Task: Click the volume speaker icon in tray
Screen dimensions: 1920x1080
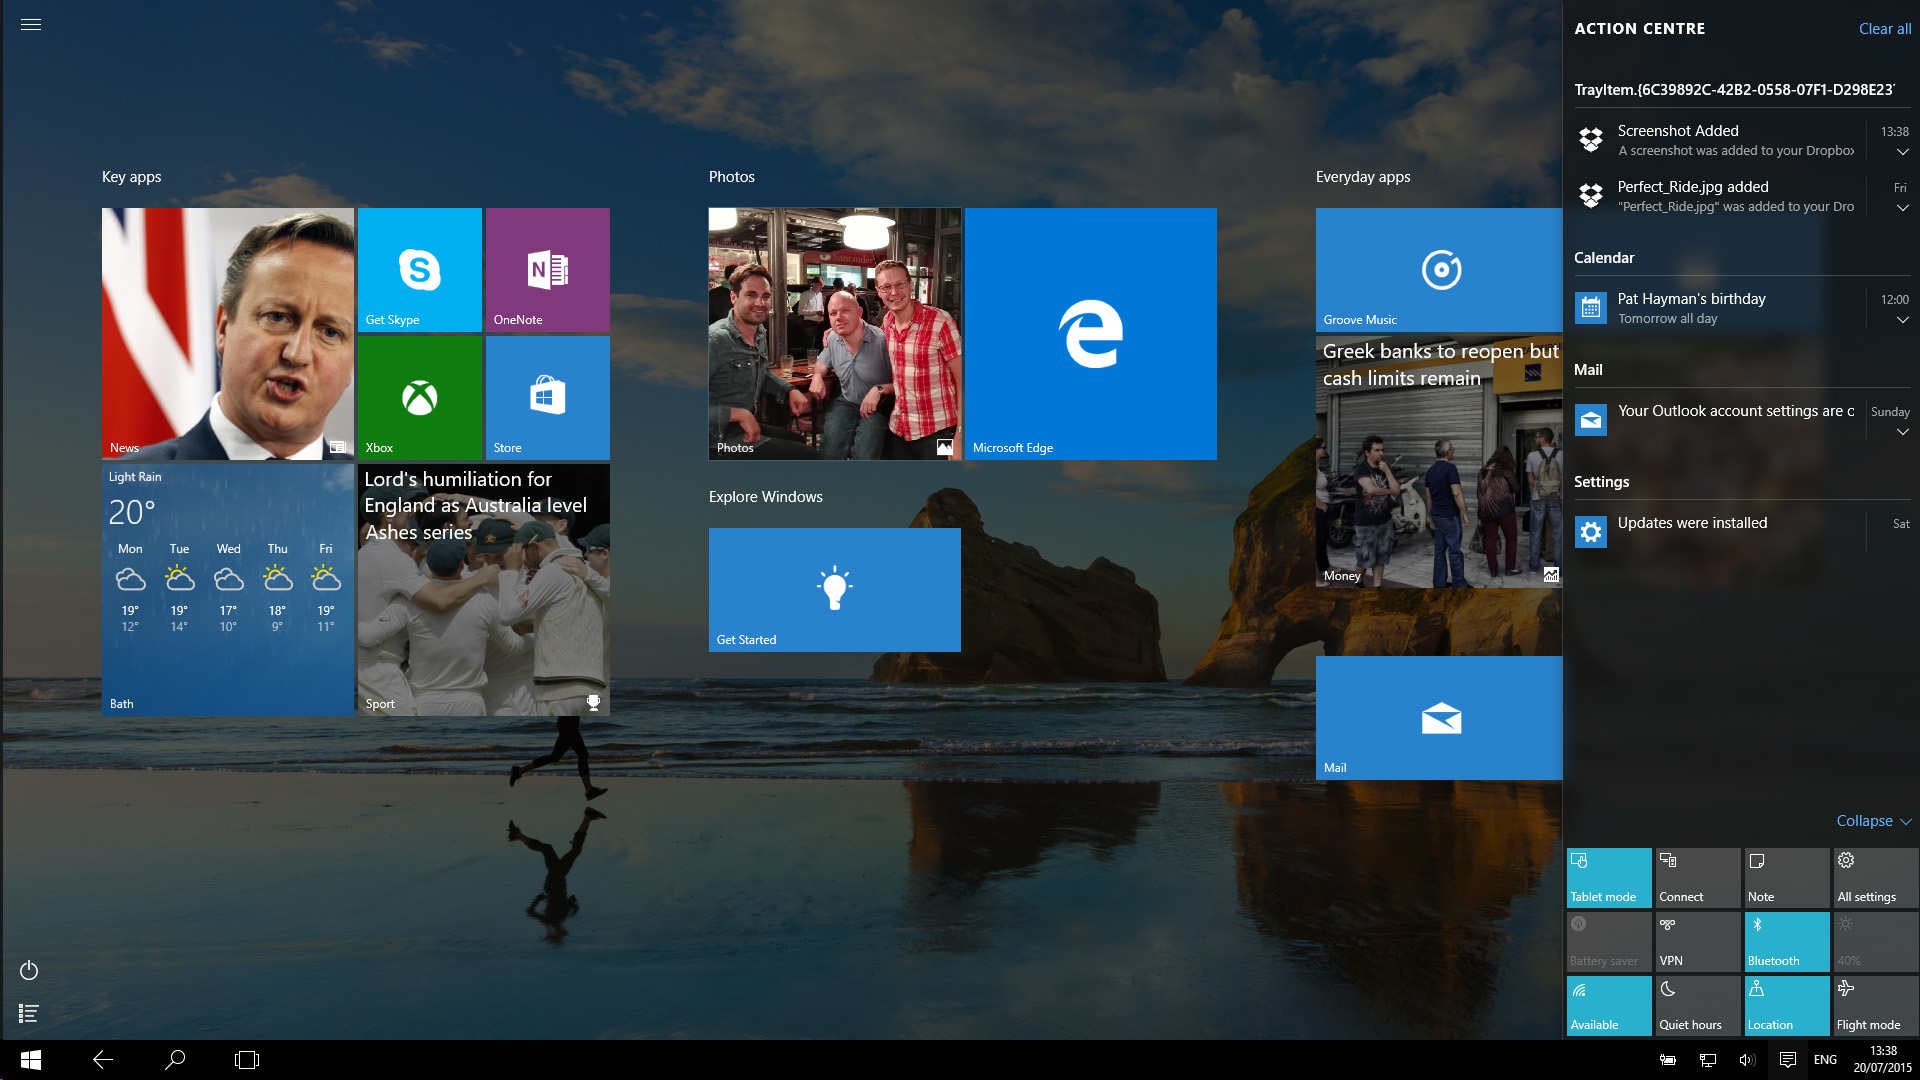Action: pyautogui.click(x=1747, y=1060)
